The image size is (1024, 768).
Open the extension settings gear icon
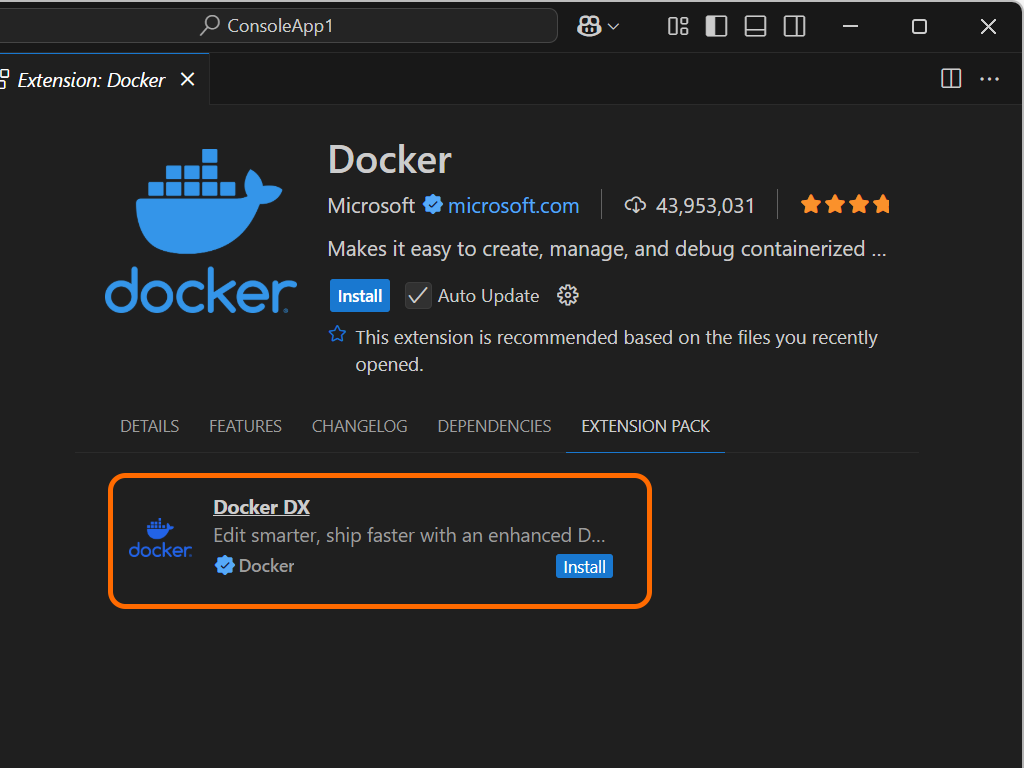click(x=567, y=295)
